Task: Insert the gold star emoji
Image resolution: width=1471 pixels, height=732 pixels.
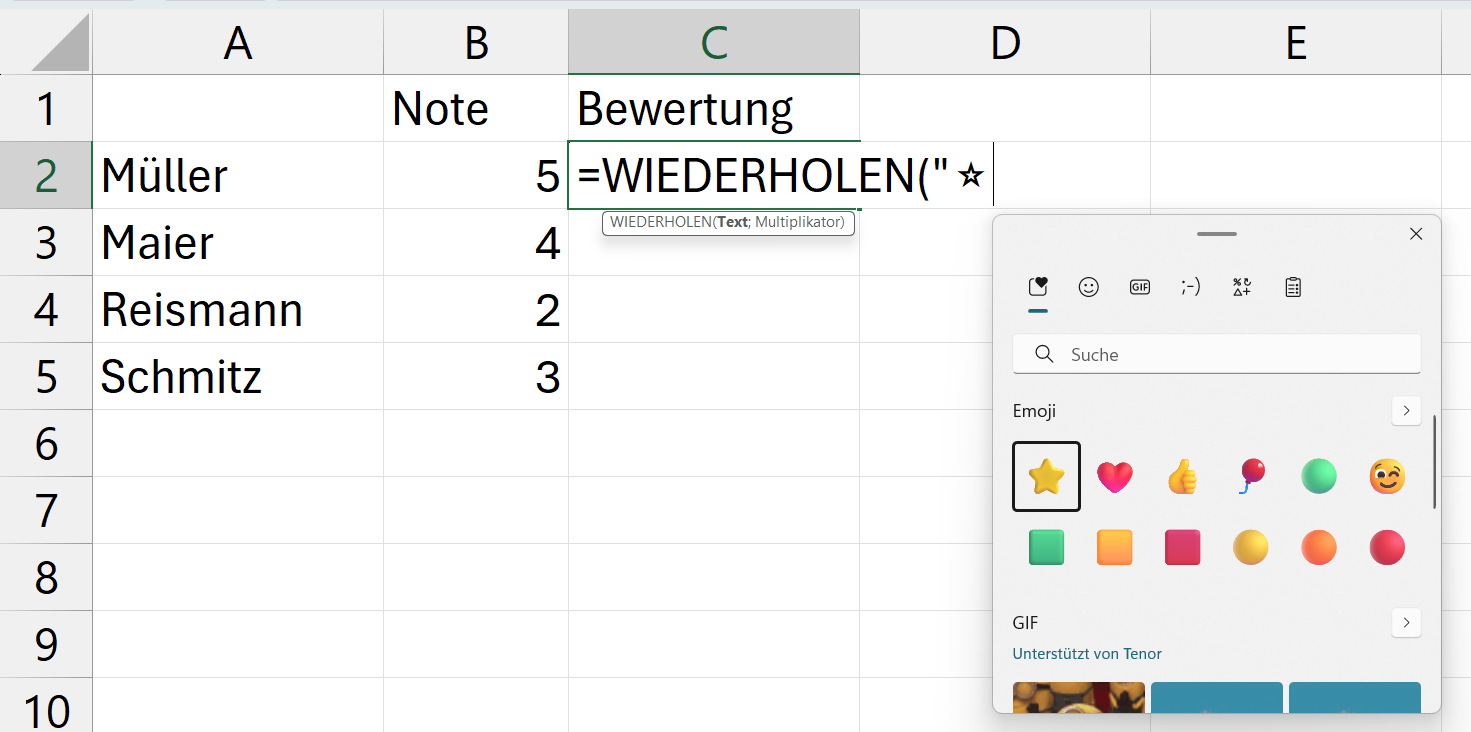Action: (x=1046, y=477)
